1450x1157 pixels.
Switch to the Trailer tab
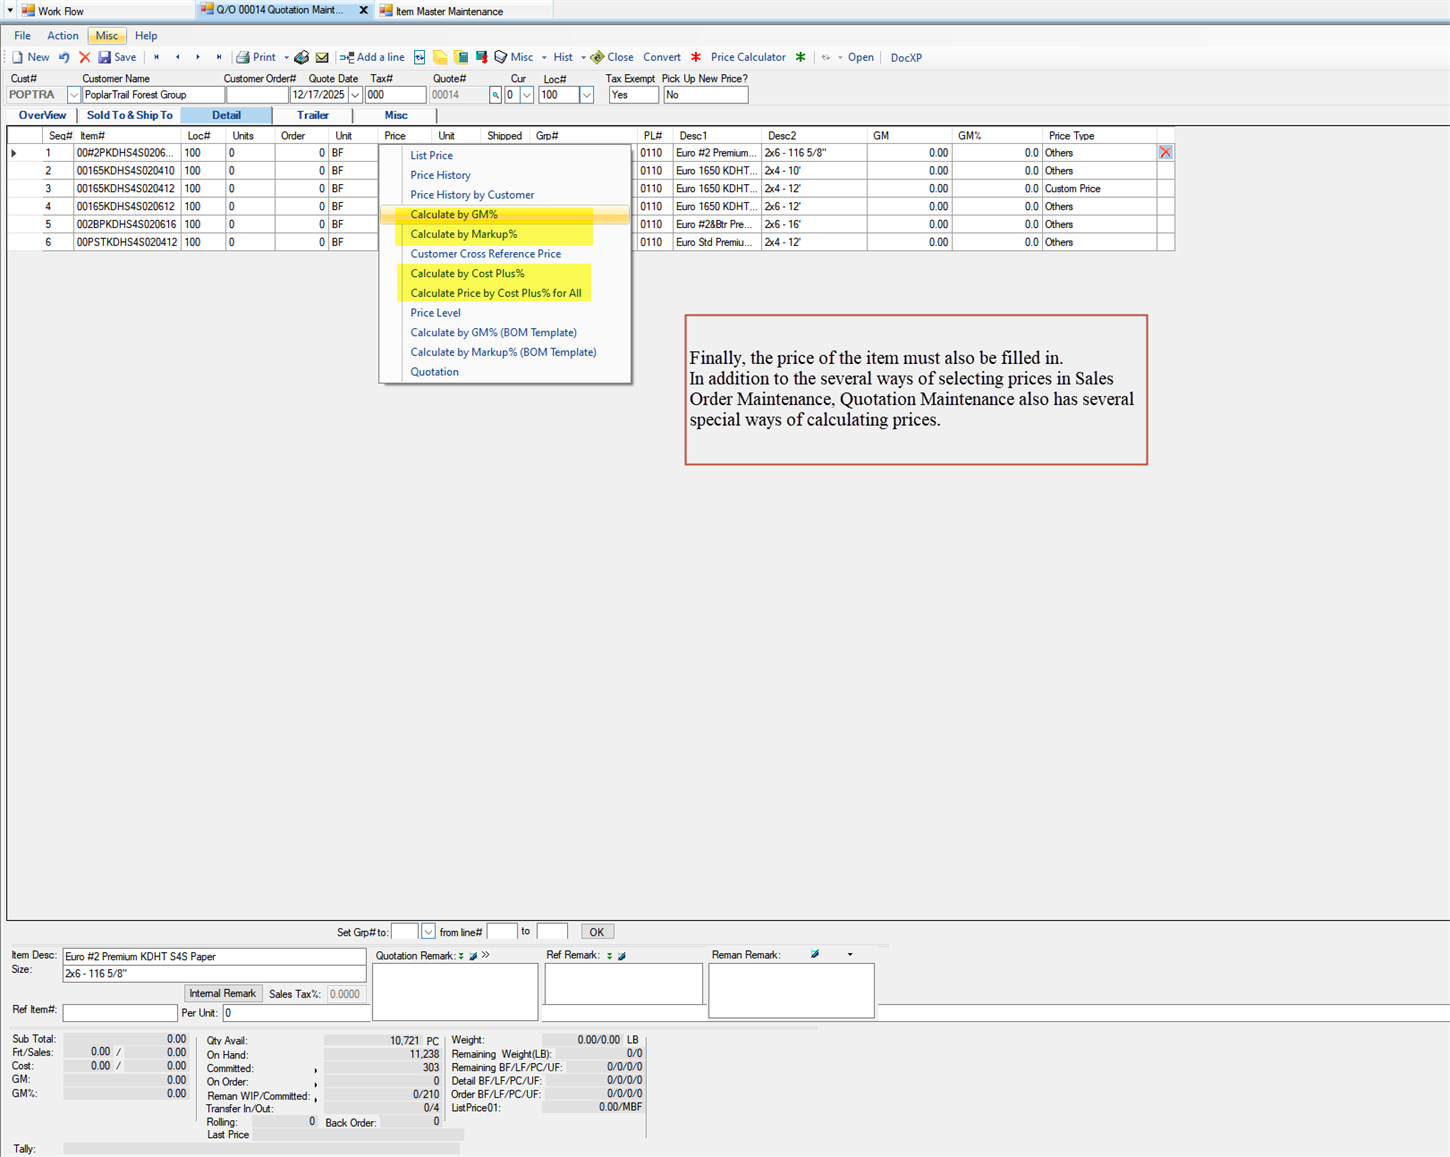pyautogui.click(x=312, y=115)
